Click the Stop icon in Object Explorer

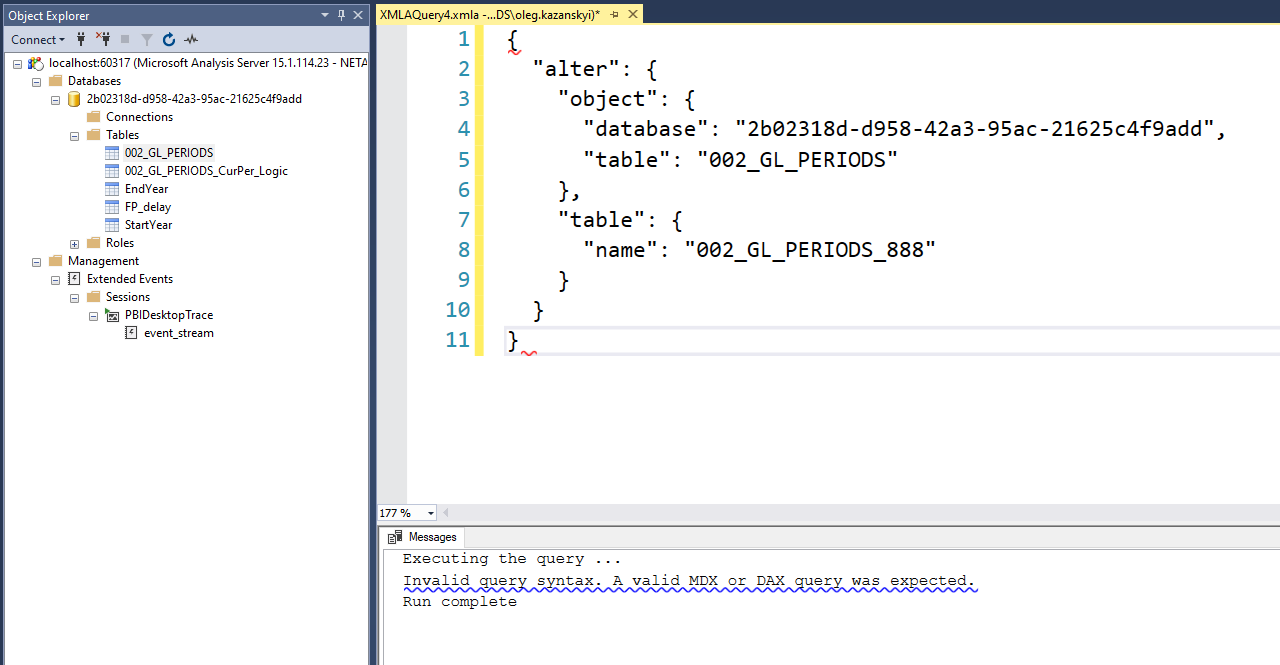[x=125, y=39]
